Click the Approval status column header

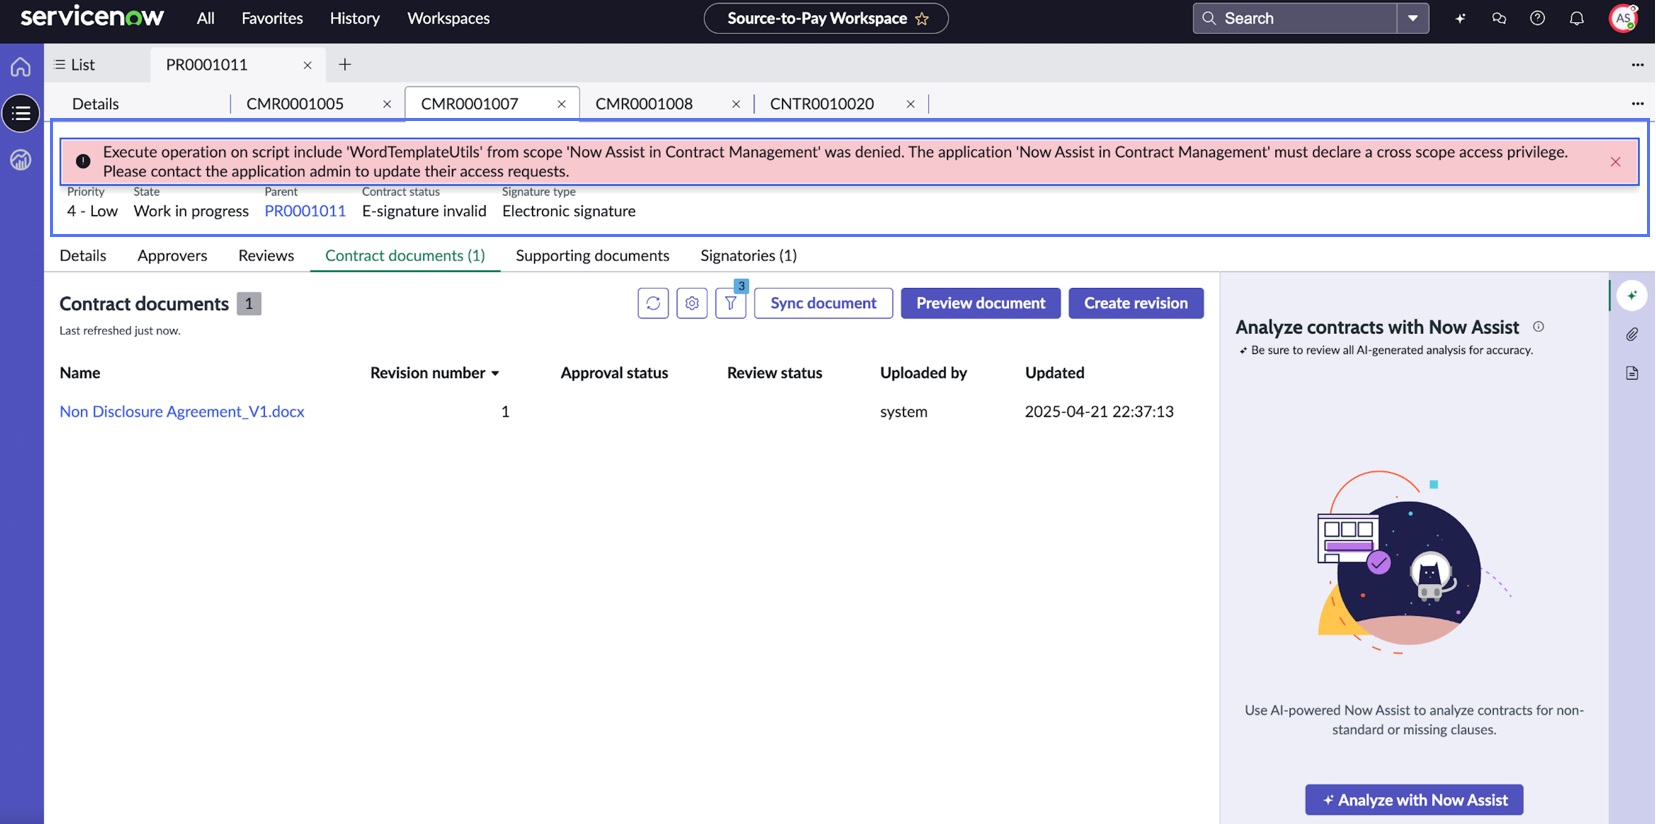coord(614,373)
